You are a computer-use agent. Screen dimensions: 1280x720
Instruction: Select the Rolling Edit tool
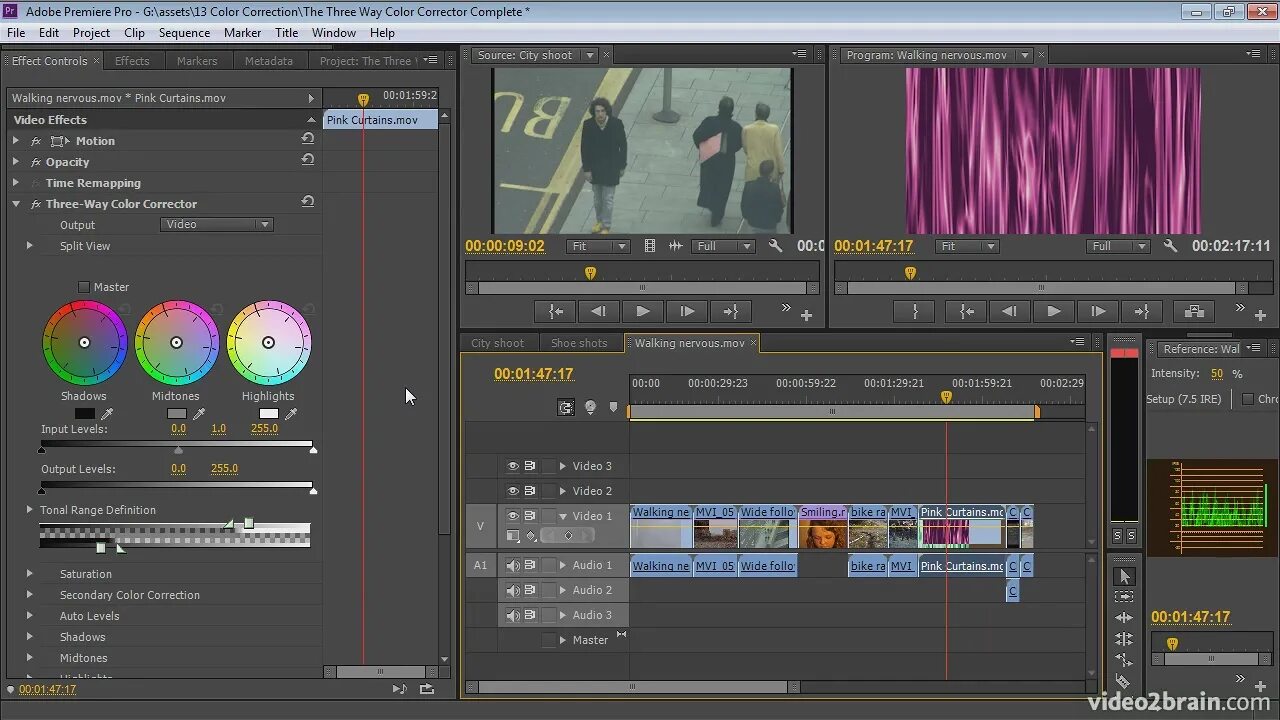[1124, 639]
